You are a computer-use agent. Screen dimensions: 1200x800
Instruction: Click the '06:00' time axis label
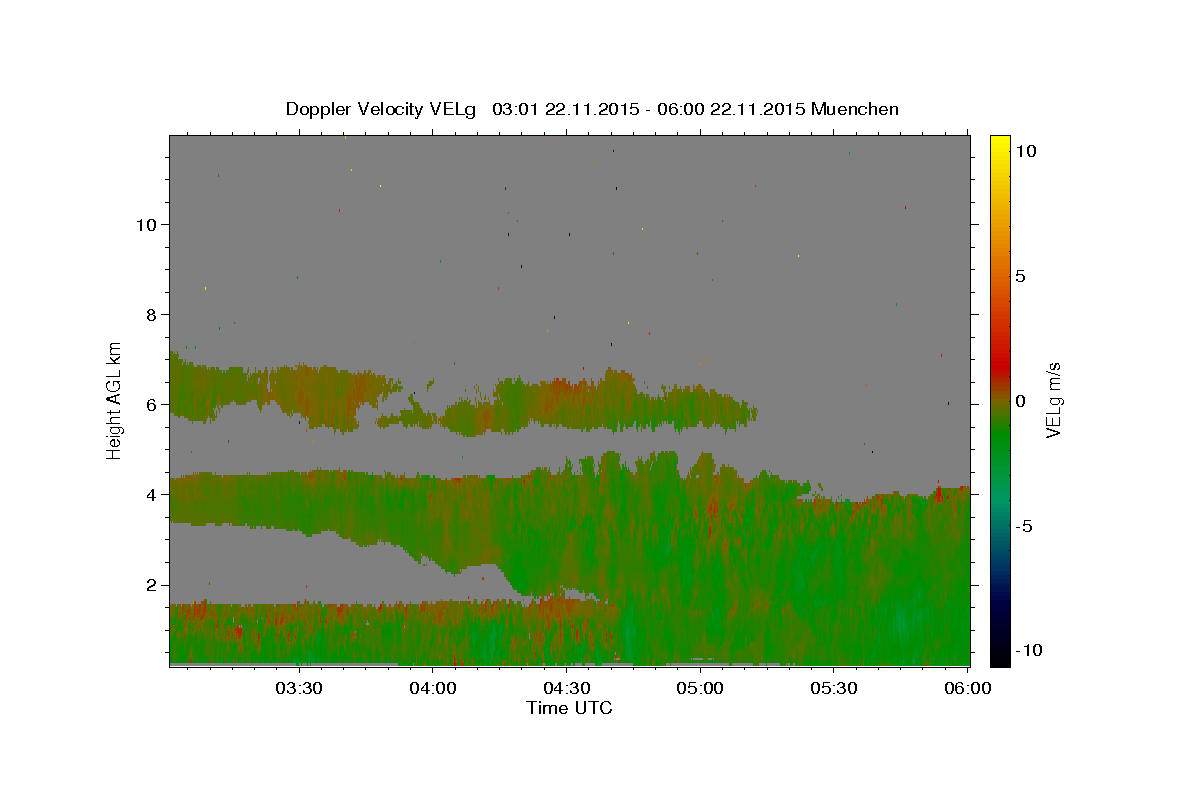click(x=968, y=688)
